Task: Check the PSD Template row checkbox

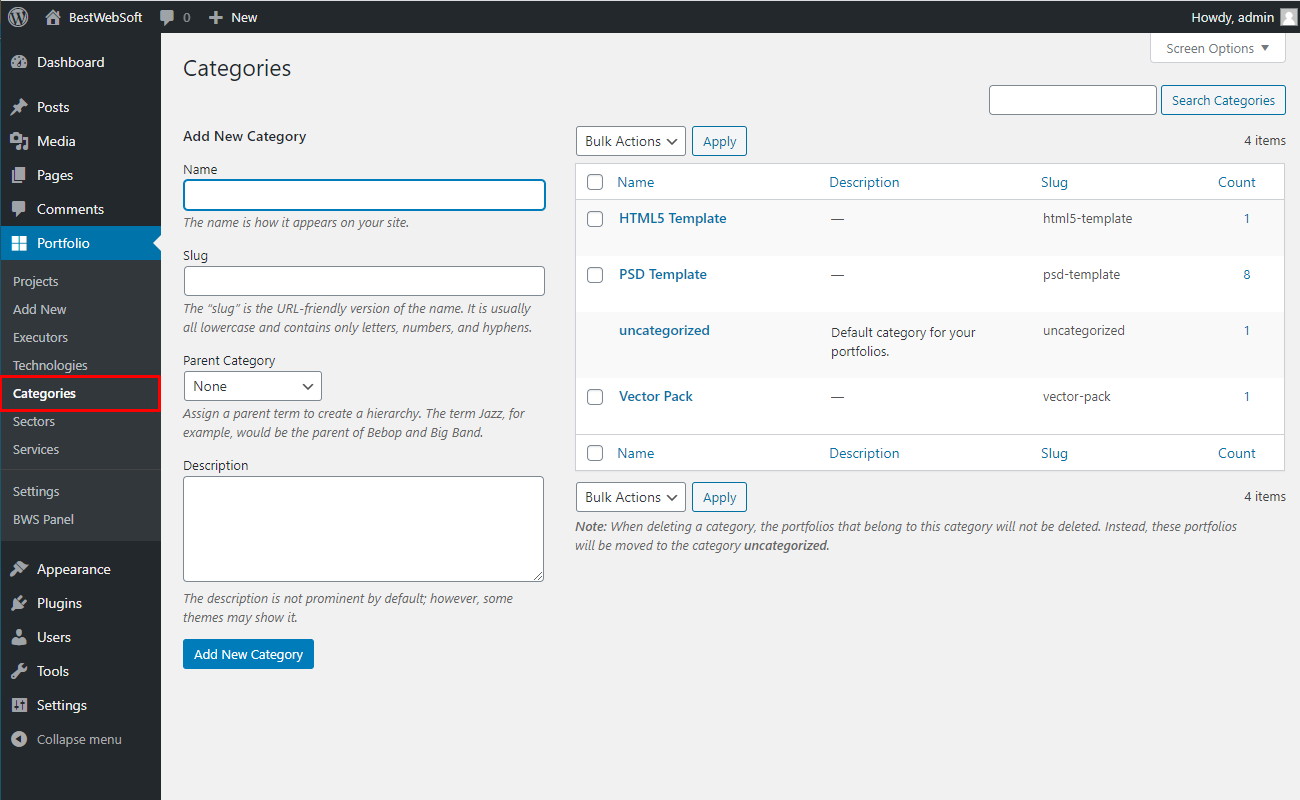Action: click(595, 274)
